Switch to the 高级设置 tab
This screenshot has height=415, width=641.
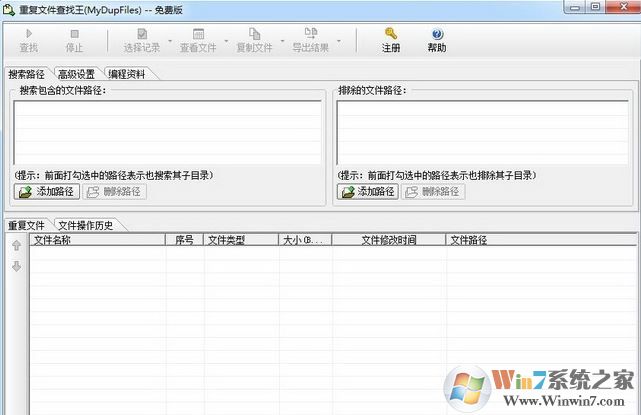coord(77,74)
